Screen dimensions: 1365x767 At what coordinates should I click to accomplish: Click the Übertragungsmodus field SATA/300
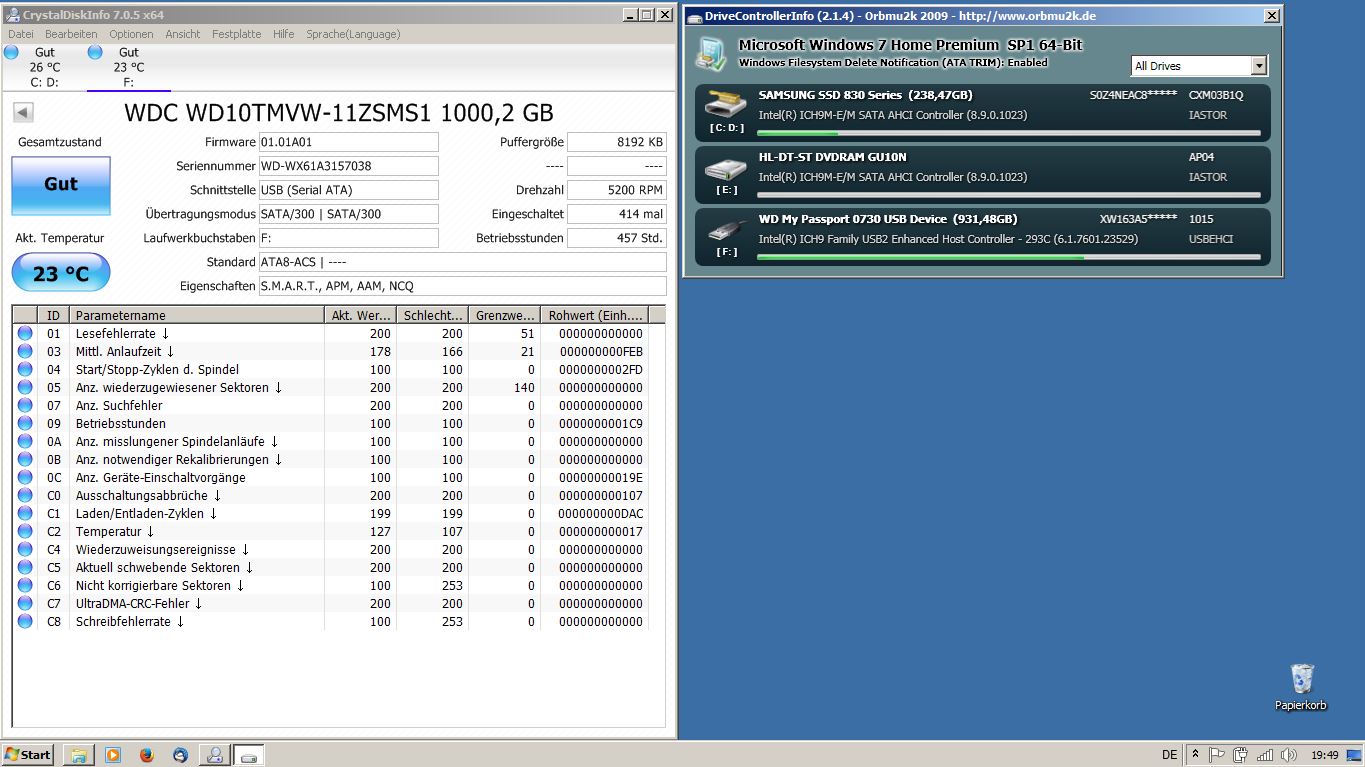[348, 214]
